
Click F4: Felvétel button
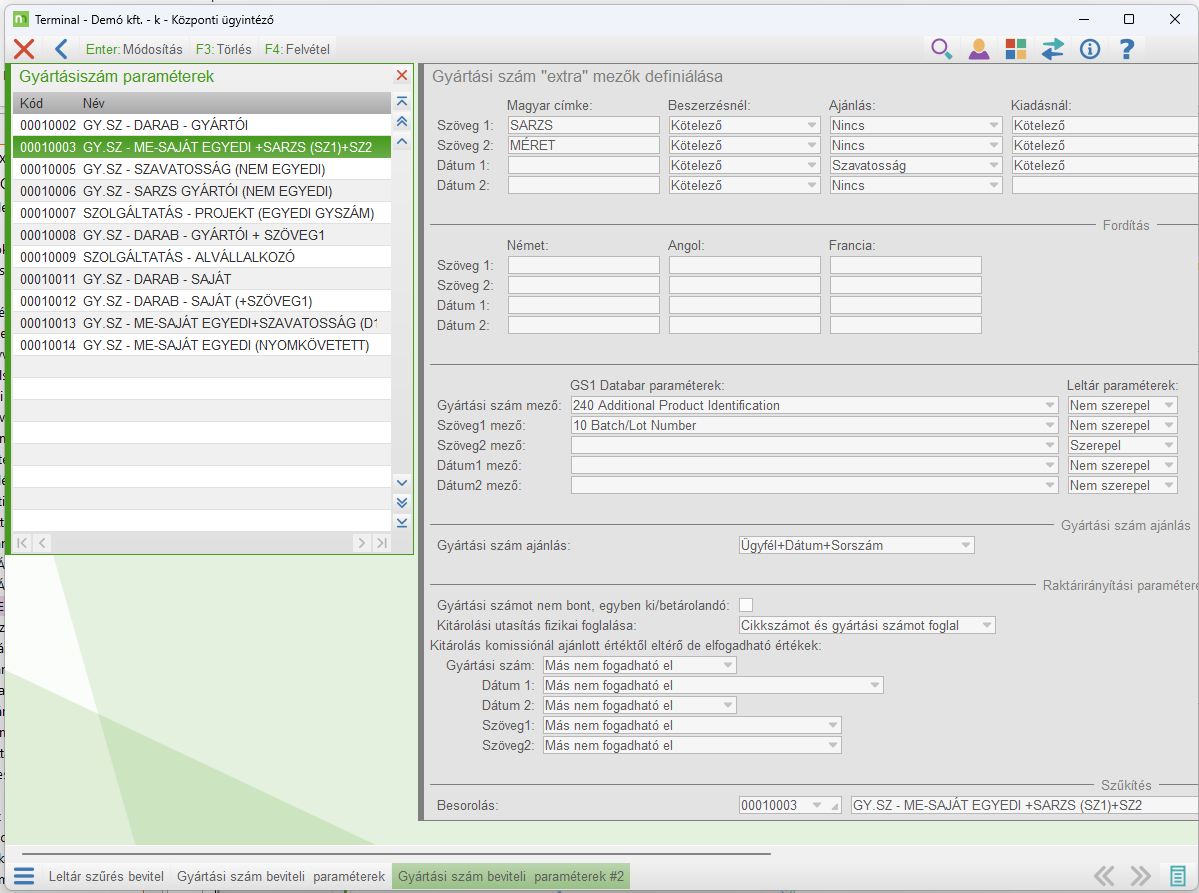pyautogui.click(x=297, y=49)
